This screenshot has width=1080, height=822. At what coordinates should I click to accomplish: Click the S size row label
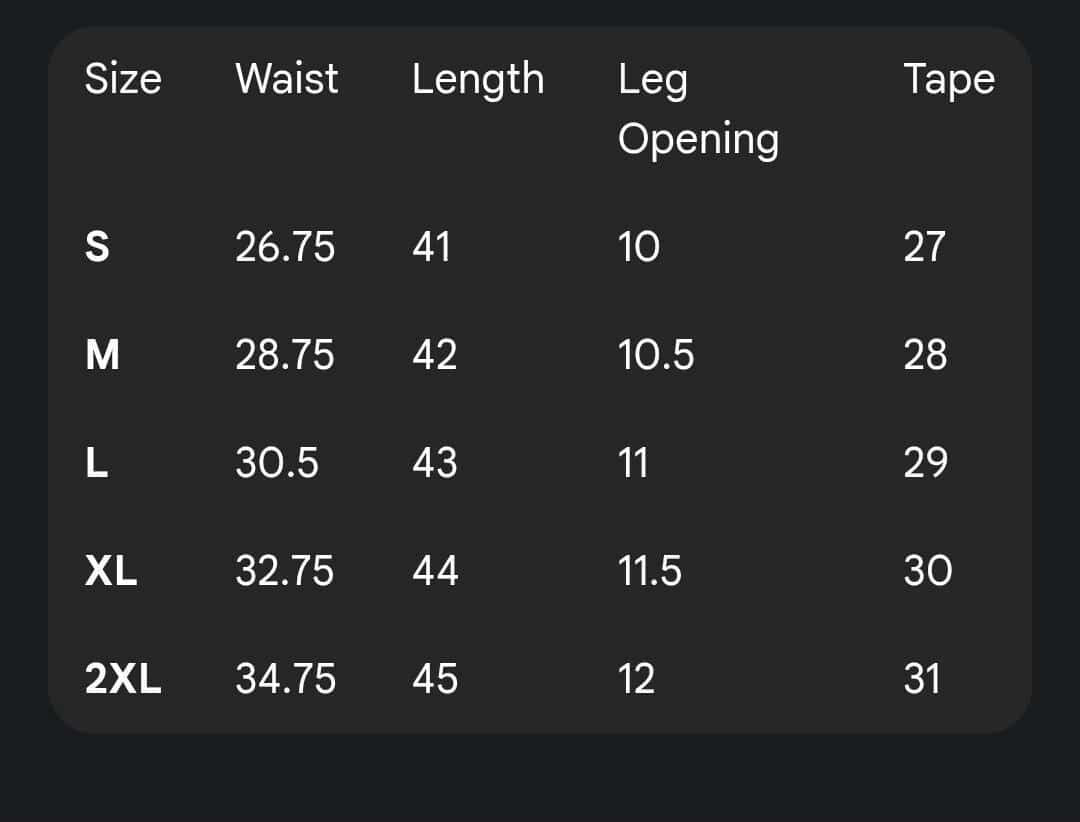point(97,246)
